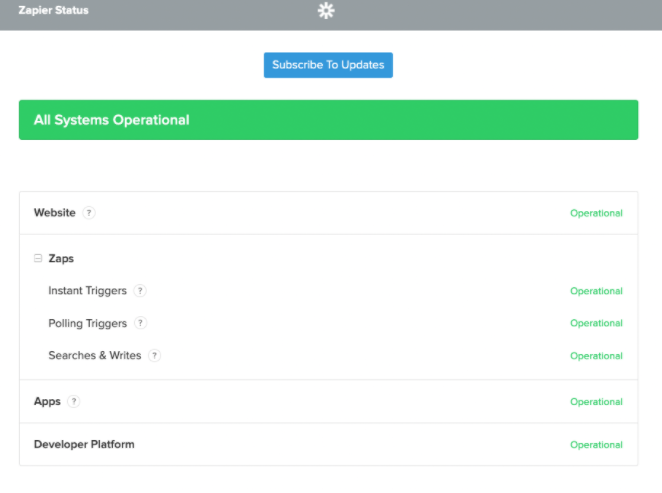Select the Instant Triggers label
662x493 pixels.
(x=87, y=291)
